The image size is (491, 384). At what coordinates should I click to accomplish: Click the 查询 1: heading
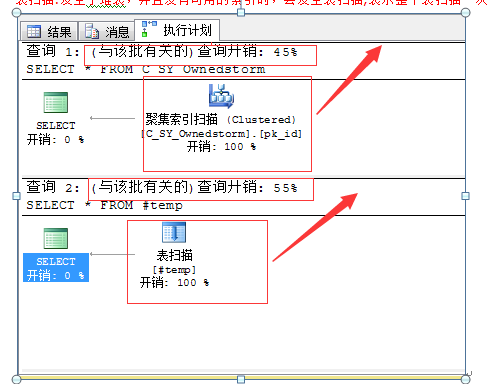tap(53, 52)
